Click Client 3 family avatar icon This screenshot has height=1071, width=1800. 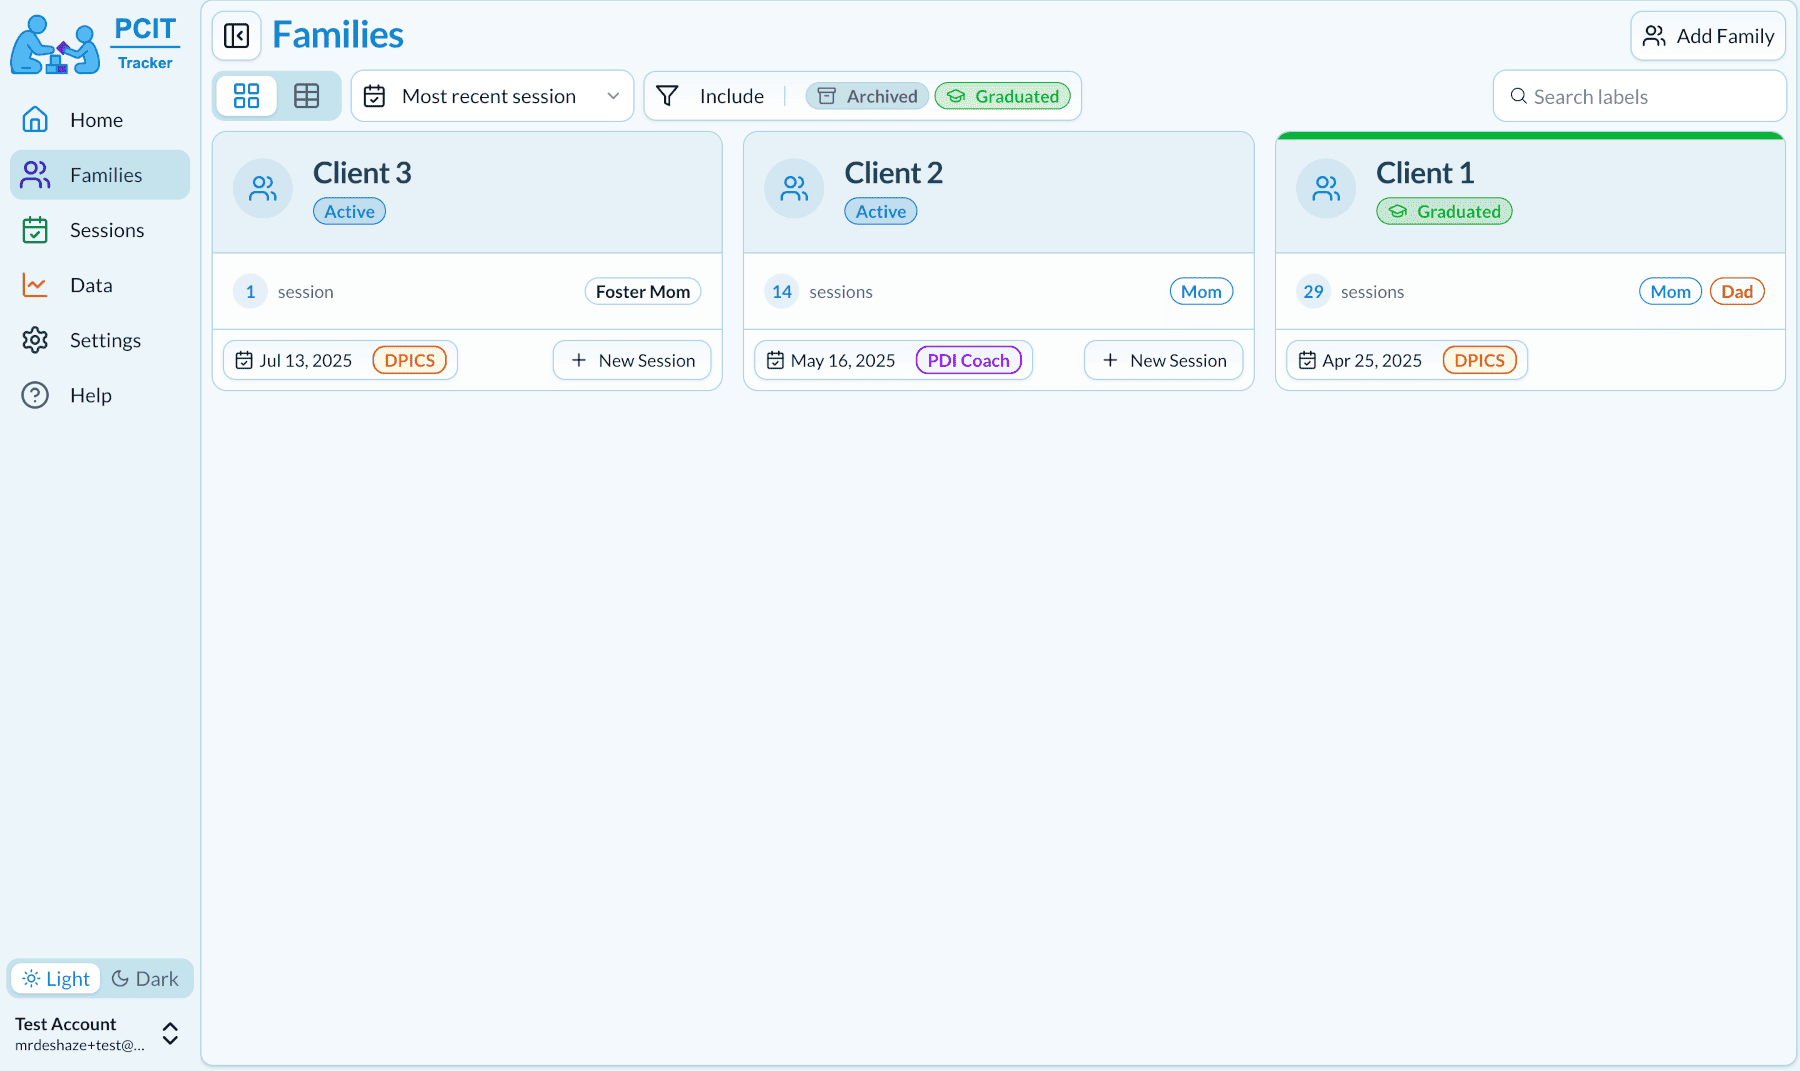[x=263, y=189]
